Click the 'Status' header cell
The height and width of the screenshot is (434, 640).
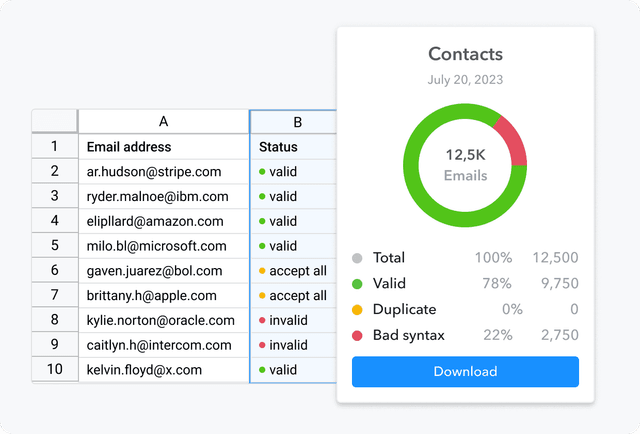293,147
